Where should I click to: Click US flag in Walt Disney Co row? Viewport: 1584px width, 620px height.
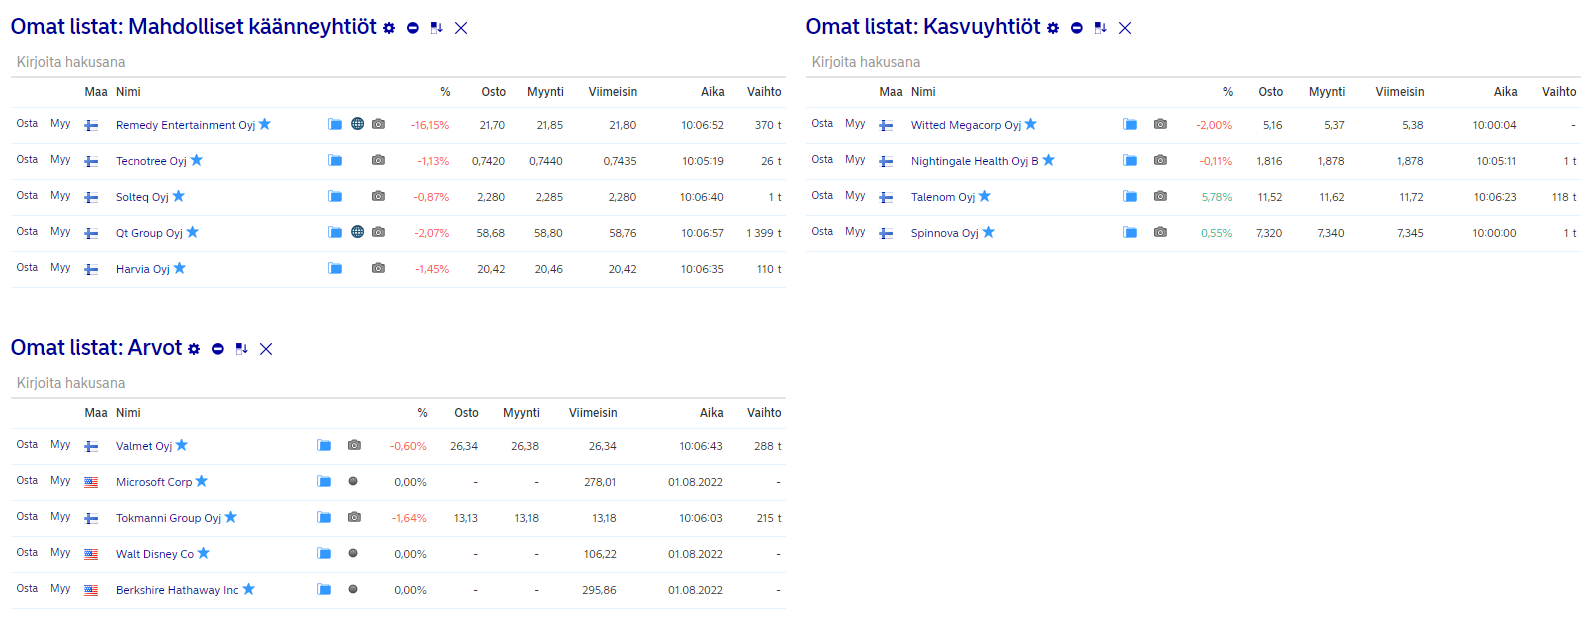coord(91,554)
